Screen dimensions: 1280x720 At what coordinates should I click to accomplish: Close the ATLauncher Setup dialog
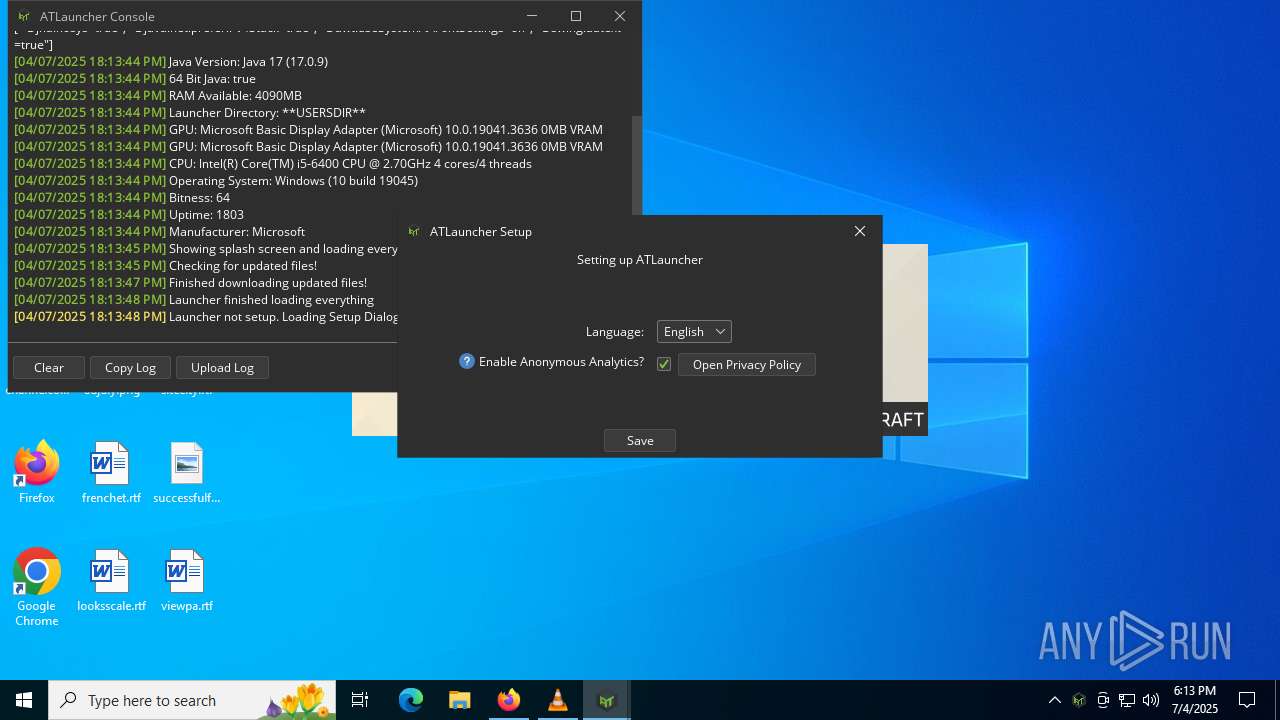click(859, 231)
